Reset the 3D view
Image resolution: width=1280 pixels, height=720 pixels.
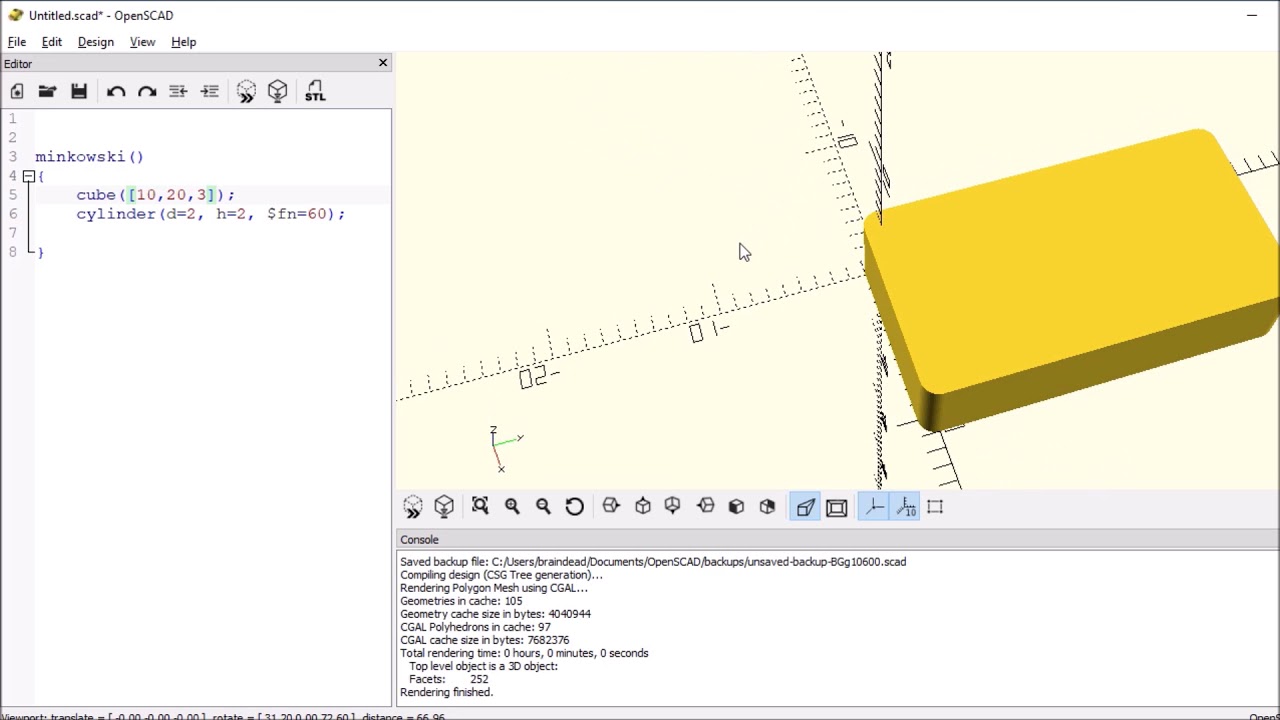point(575,507)
